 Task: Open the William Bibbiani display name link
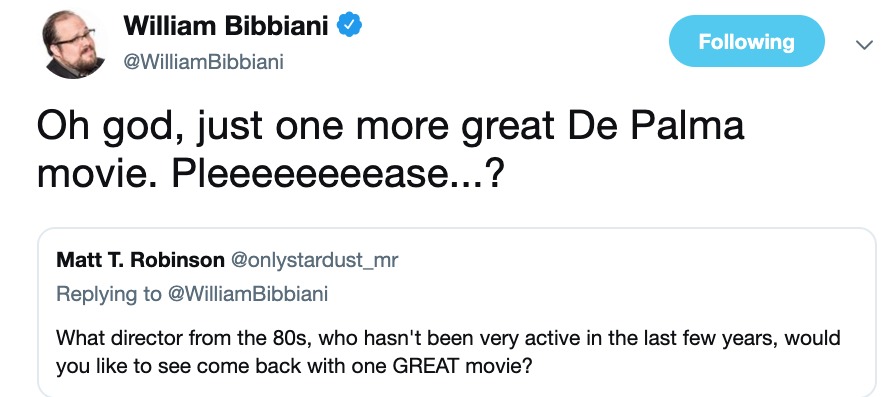(x=226, y=26)
